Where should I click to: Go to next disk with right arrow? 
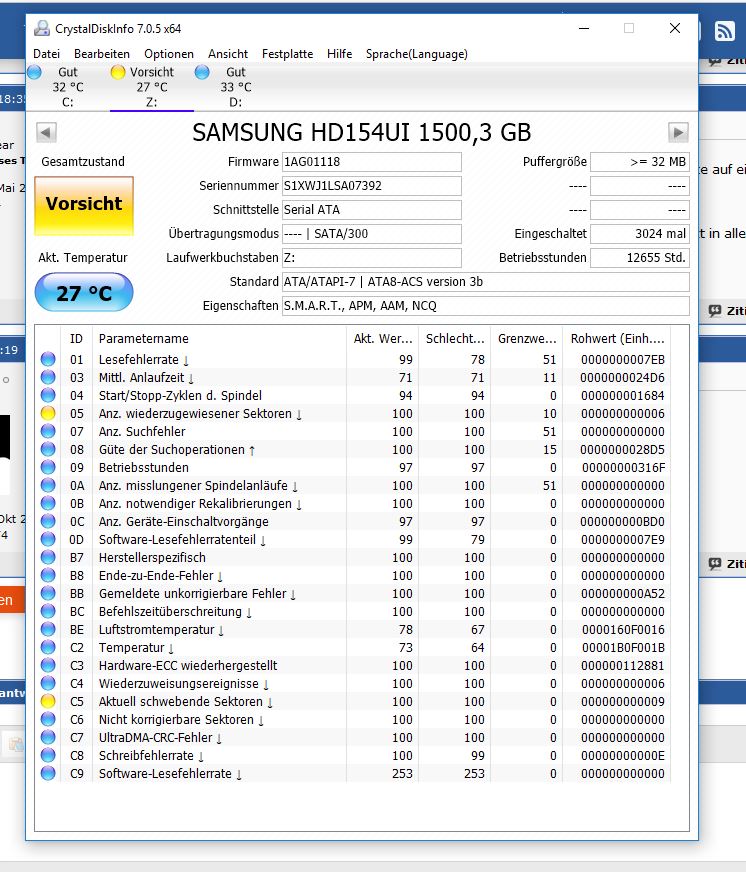click(678, 132)
